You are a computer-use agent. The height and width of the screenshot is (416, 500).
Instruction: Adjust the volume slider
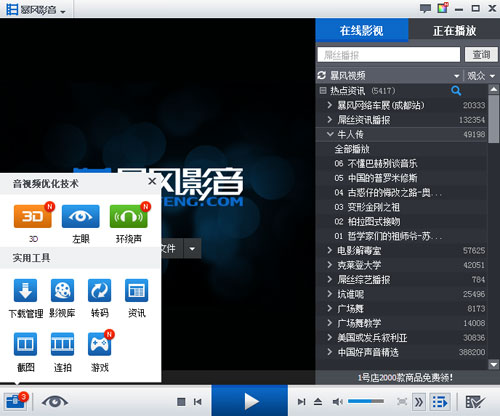point(366,401)
